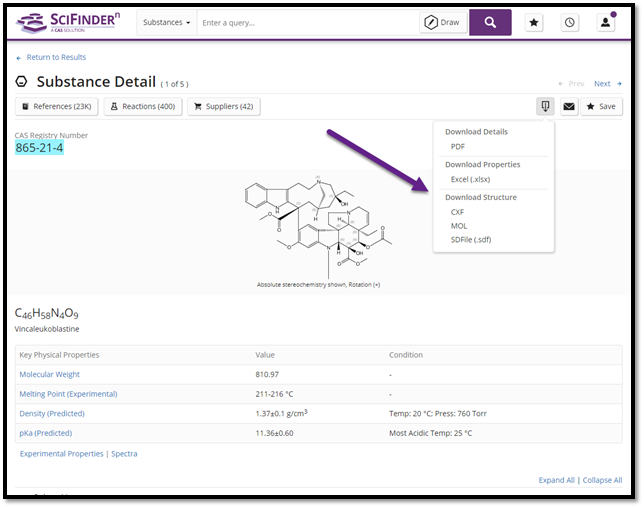Toggle the download menu icon
Image resolution: width=644 pixels, height=508 pixels.
pos(545,107)
